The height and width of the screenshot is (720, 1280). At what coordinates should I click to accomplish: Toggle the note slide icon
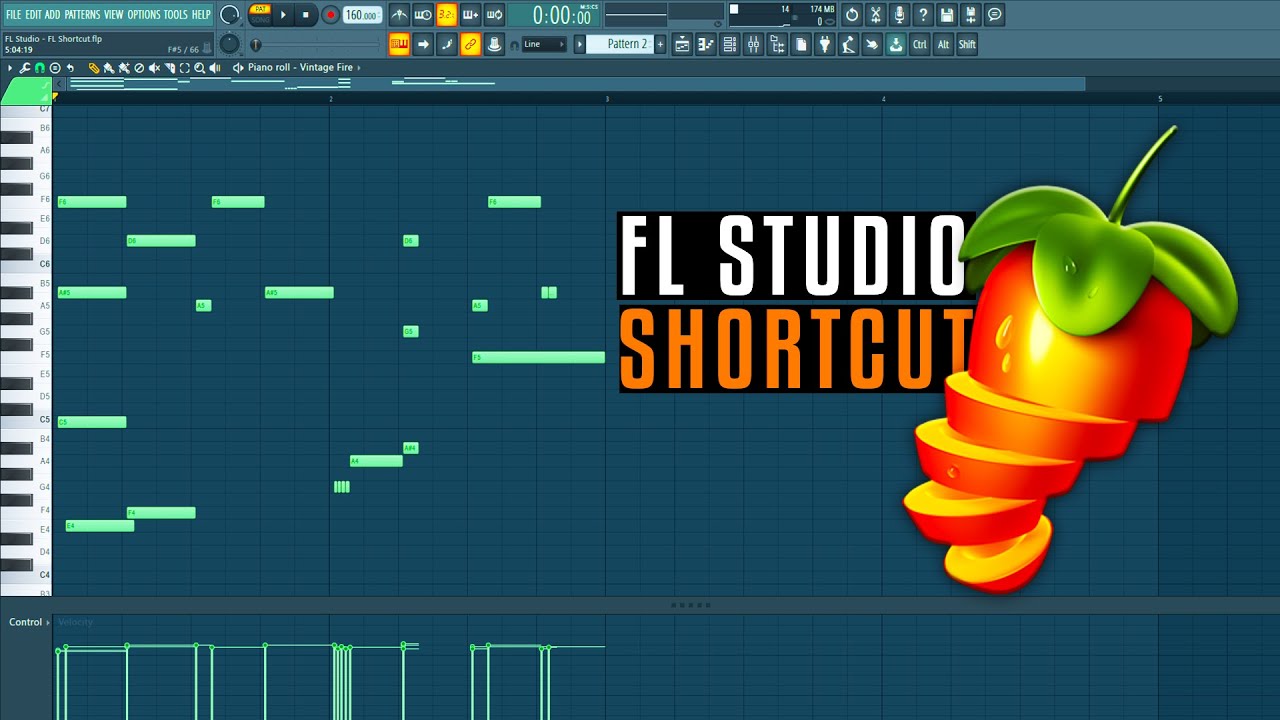[447, 44]
